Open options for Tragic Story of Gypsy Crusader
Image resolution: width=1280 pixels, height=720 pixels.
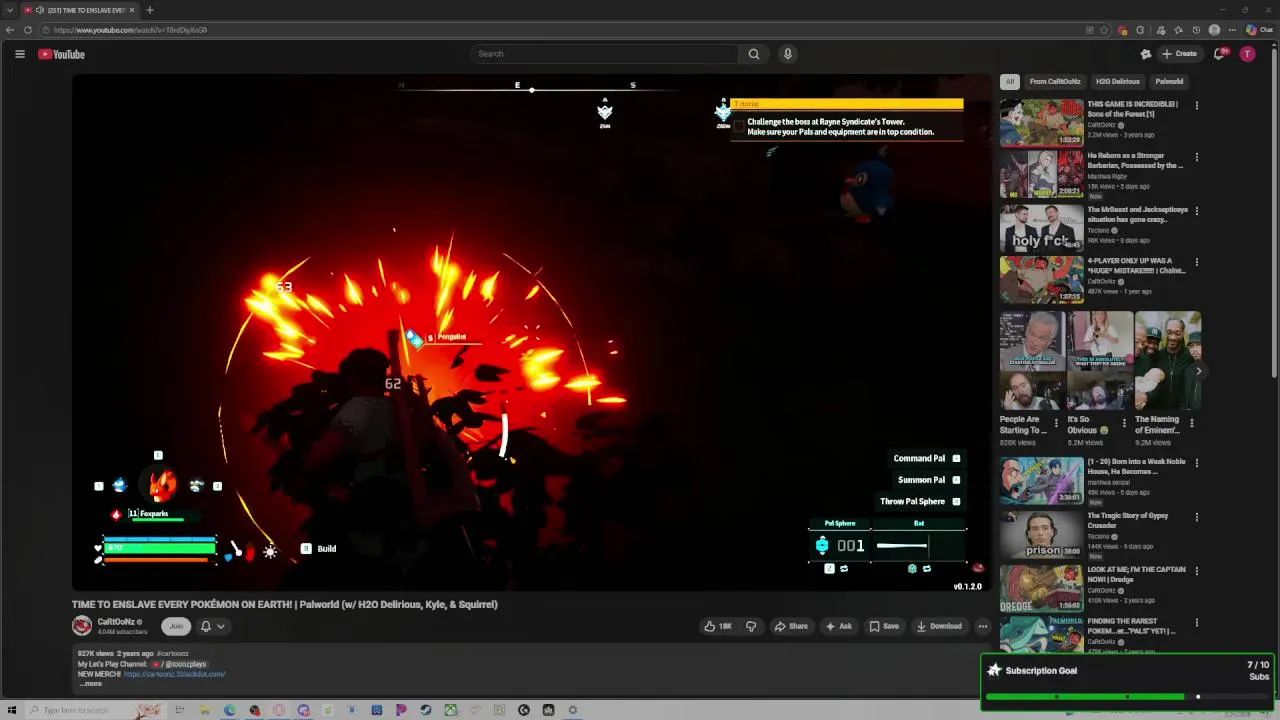[1196, 517]
